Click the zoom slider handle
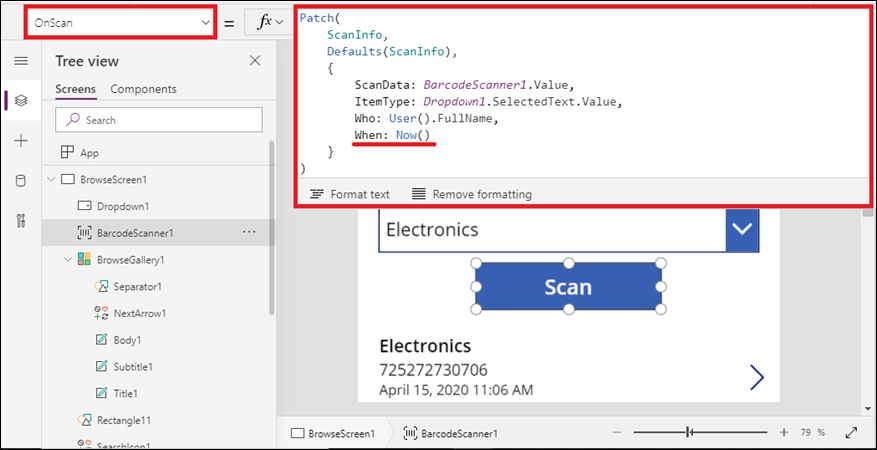 688,433
